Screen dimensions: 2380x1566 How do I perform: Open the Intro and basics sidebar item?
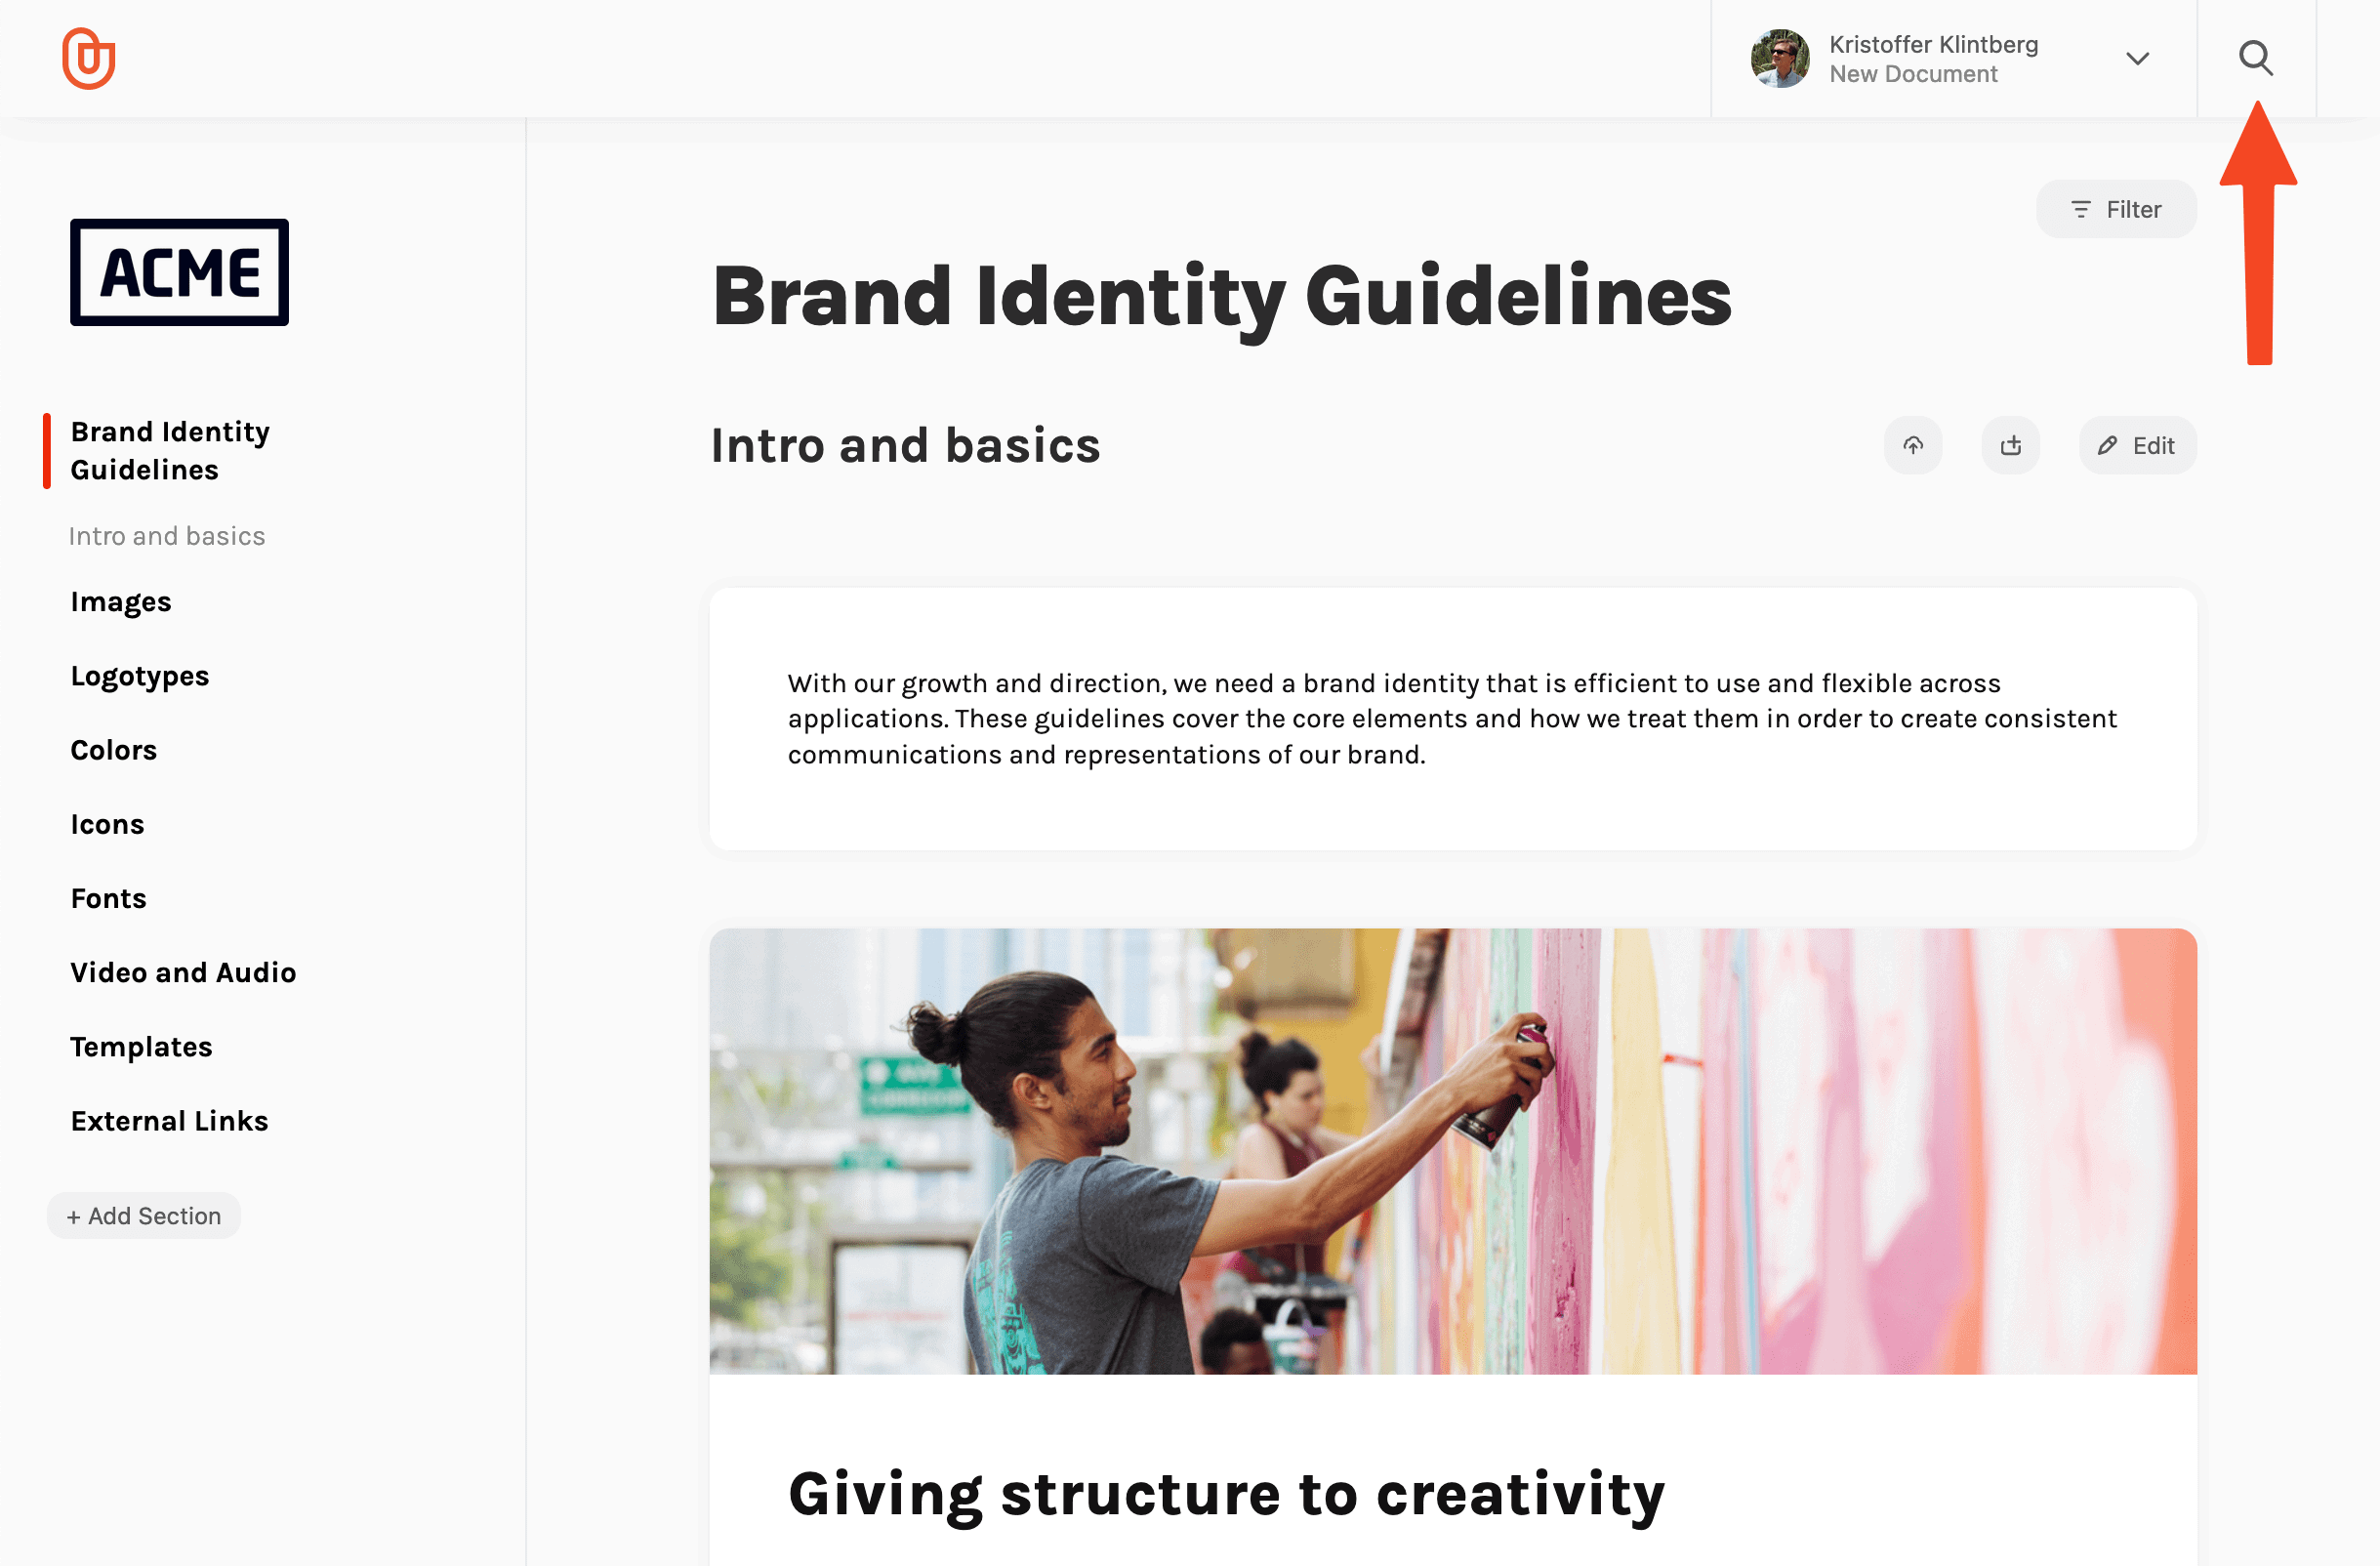point(168,535)
